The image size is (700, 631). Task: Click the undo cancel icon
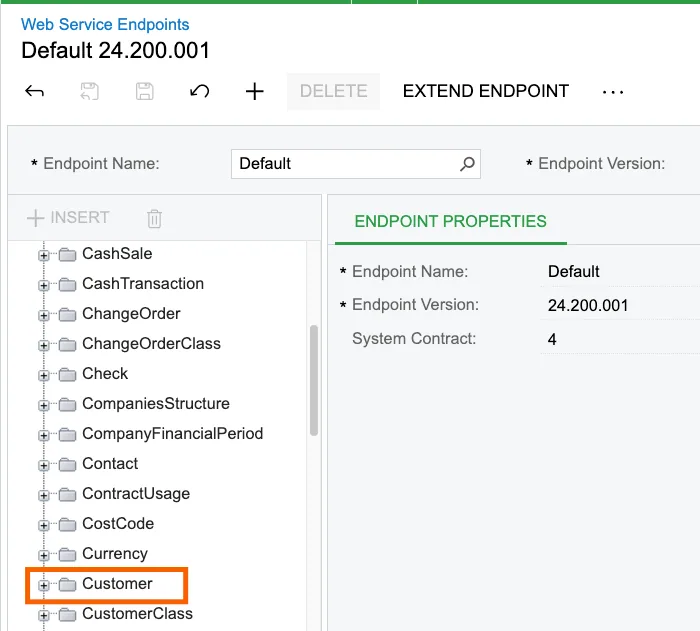pos(200,92)
